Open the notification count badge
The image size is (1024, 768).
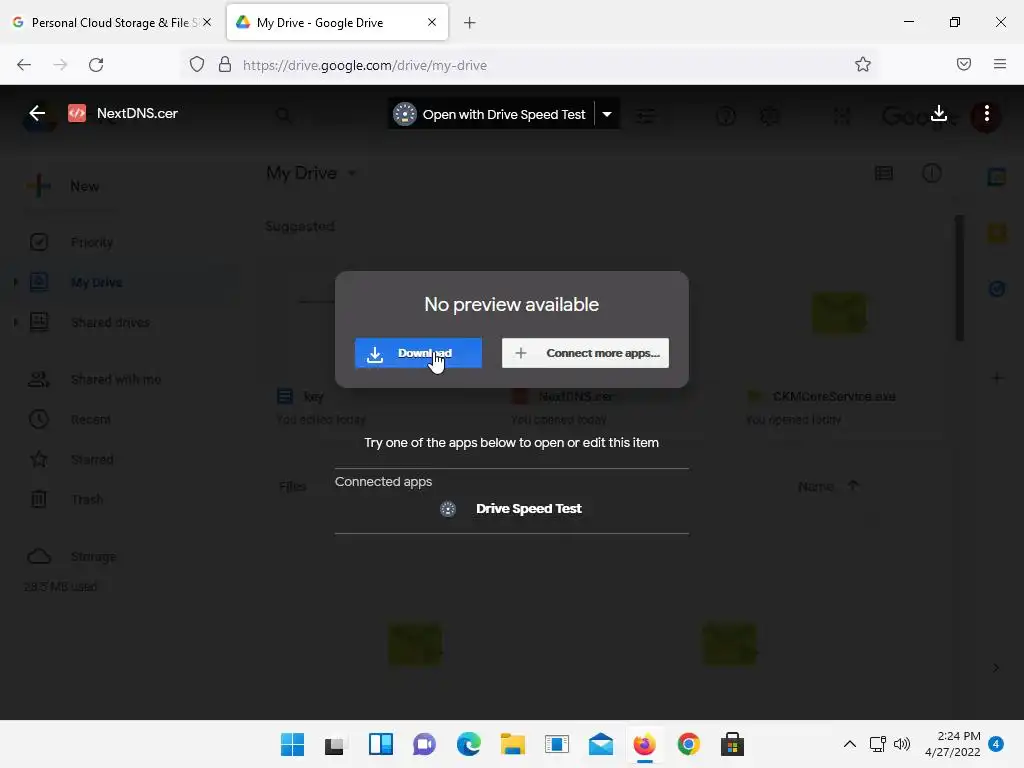(996, 744)
